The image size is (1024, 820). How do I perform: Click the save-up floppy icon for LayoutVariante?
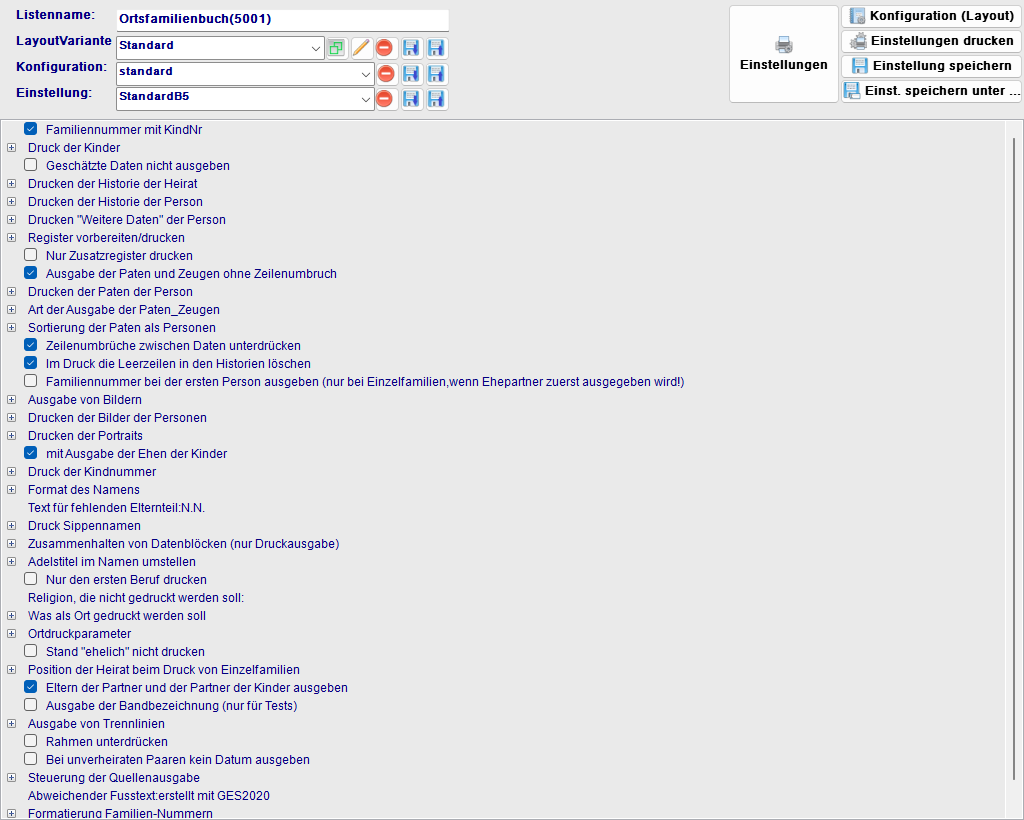[x=436, y=47]
